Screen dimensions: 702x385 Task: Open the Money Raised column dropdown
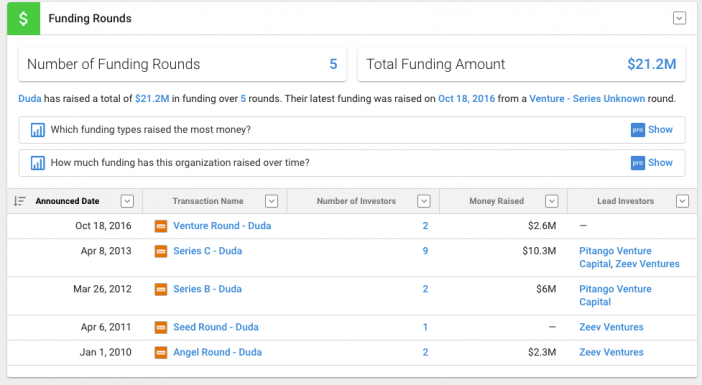pos(552,201)
